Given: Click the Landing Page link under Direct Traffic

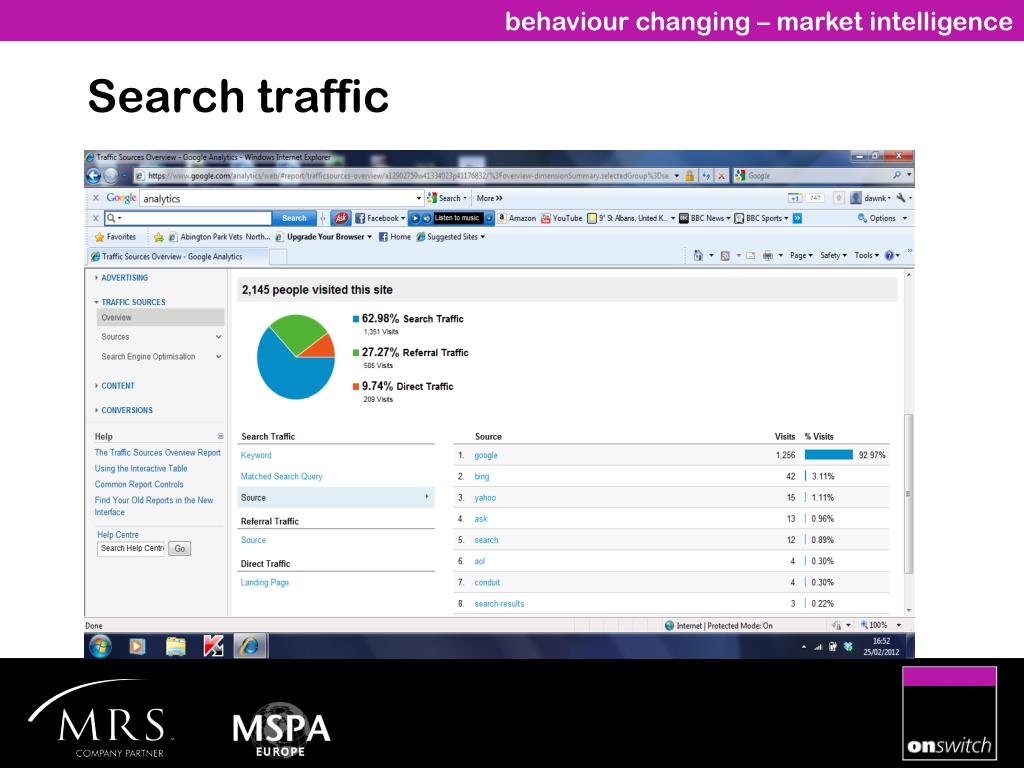Looking at the screenshot, I should pyautogui.click(x=264, y=583).
